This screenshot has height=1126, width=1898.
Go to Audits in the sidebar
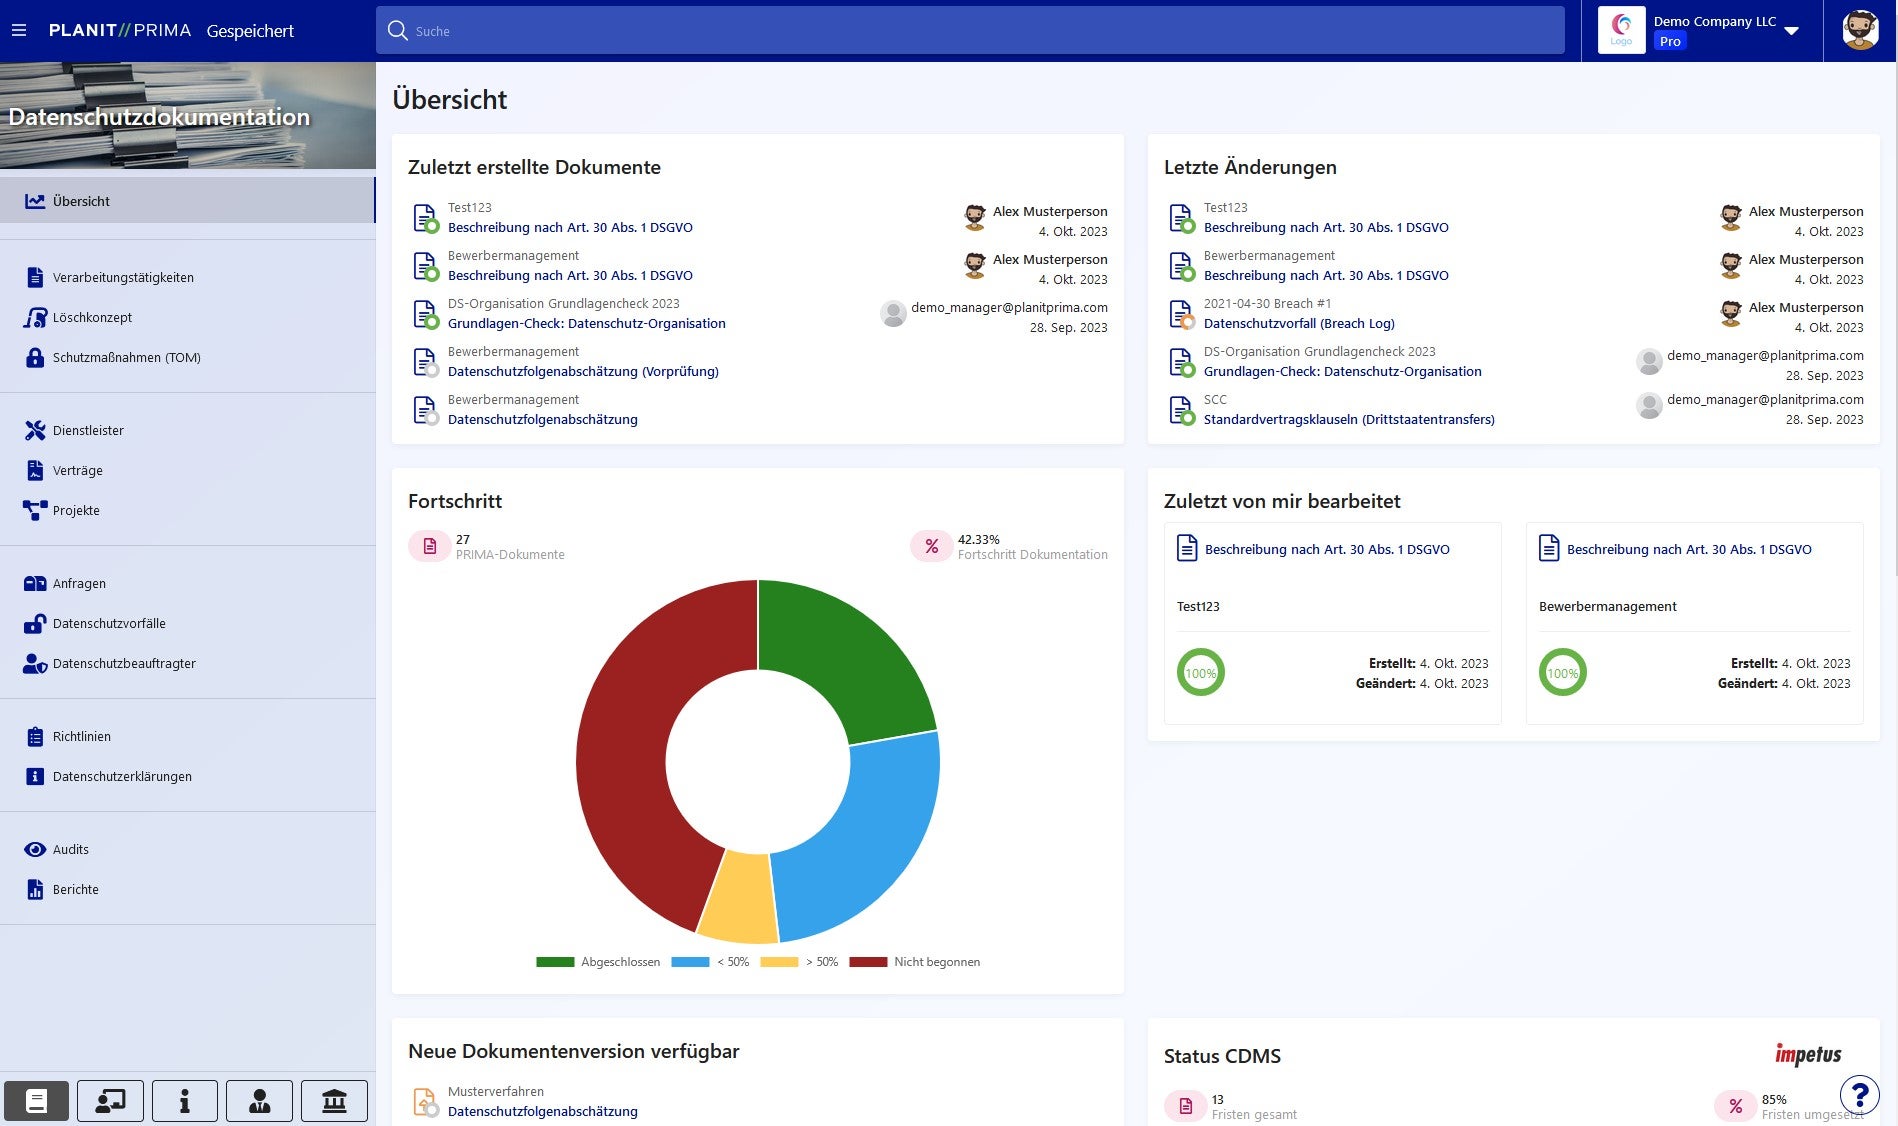70,850
